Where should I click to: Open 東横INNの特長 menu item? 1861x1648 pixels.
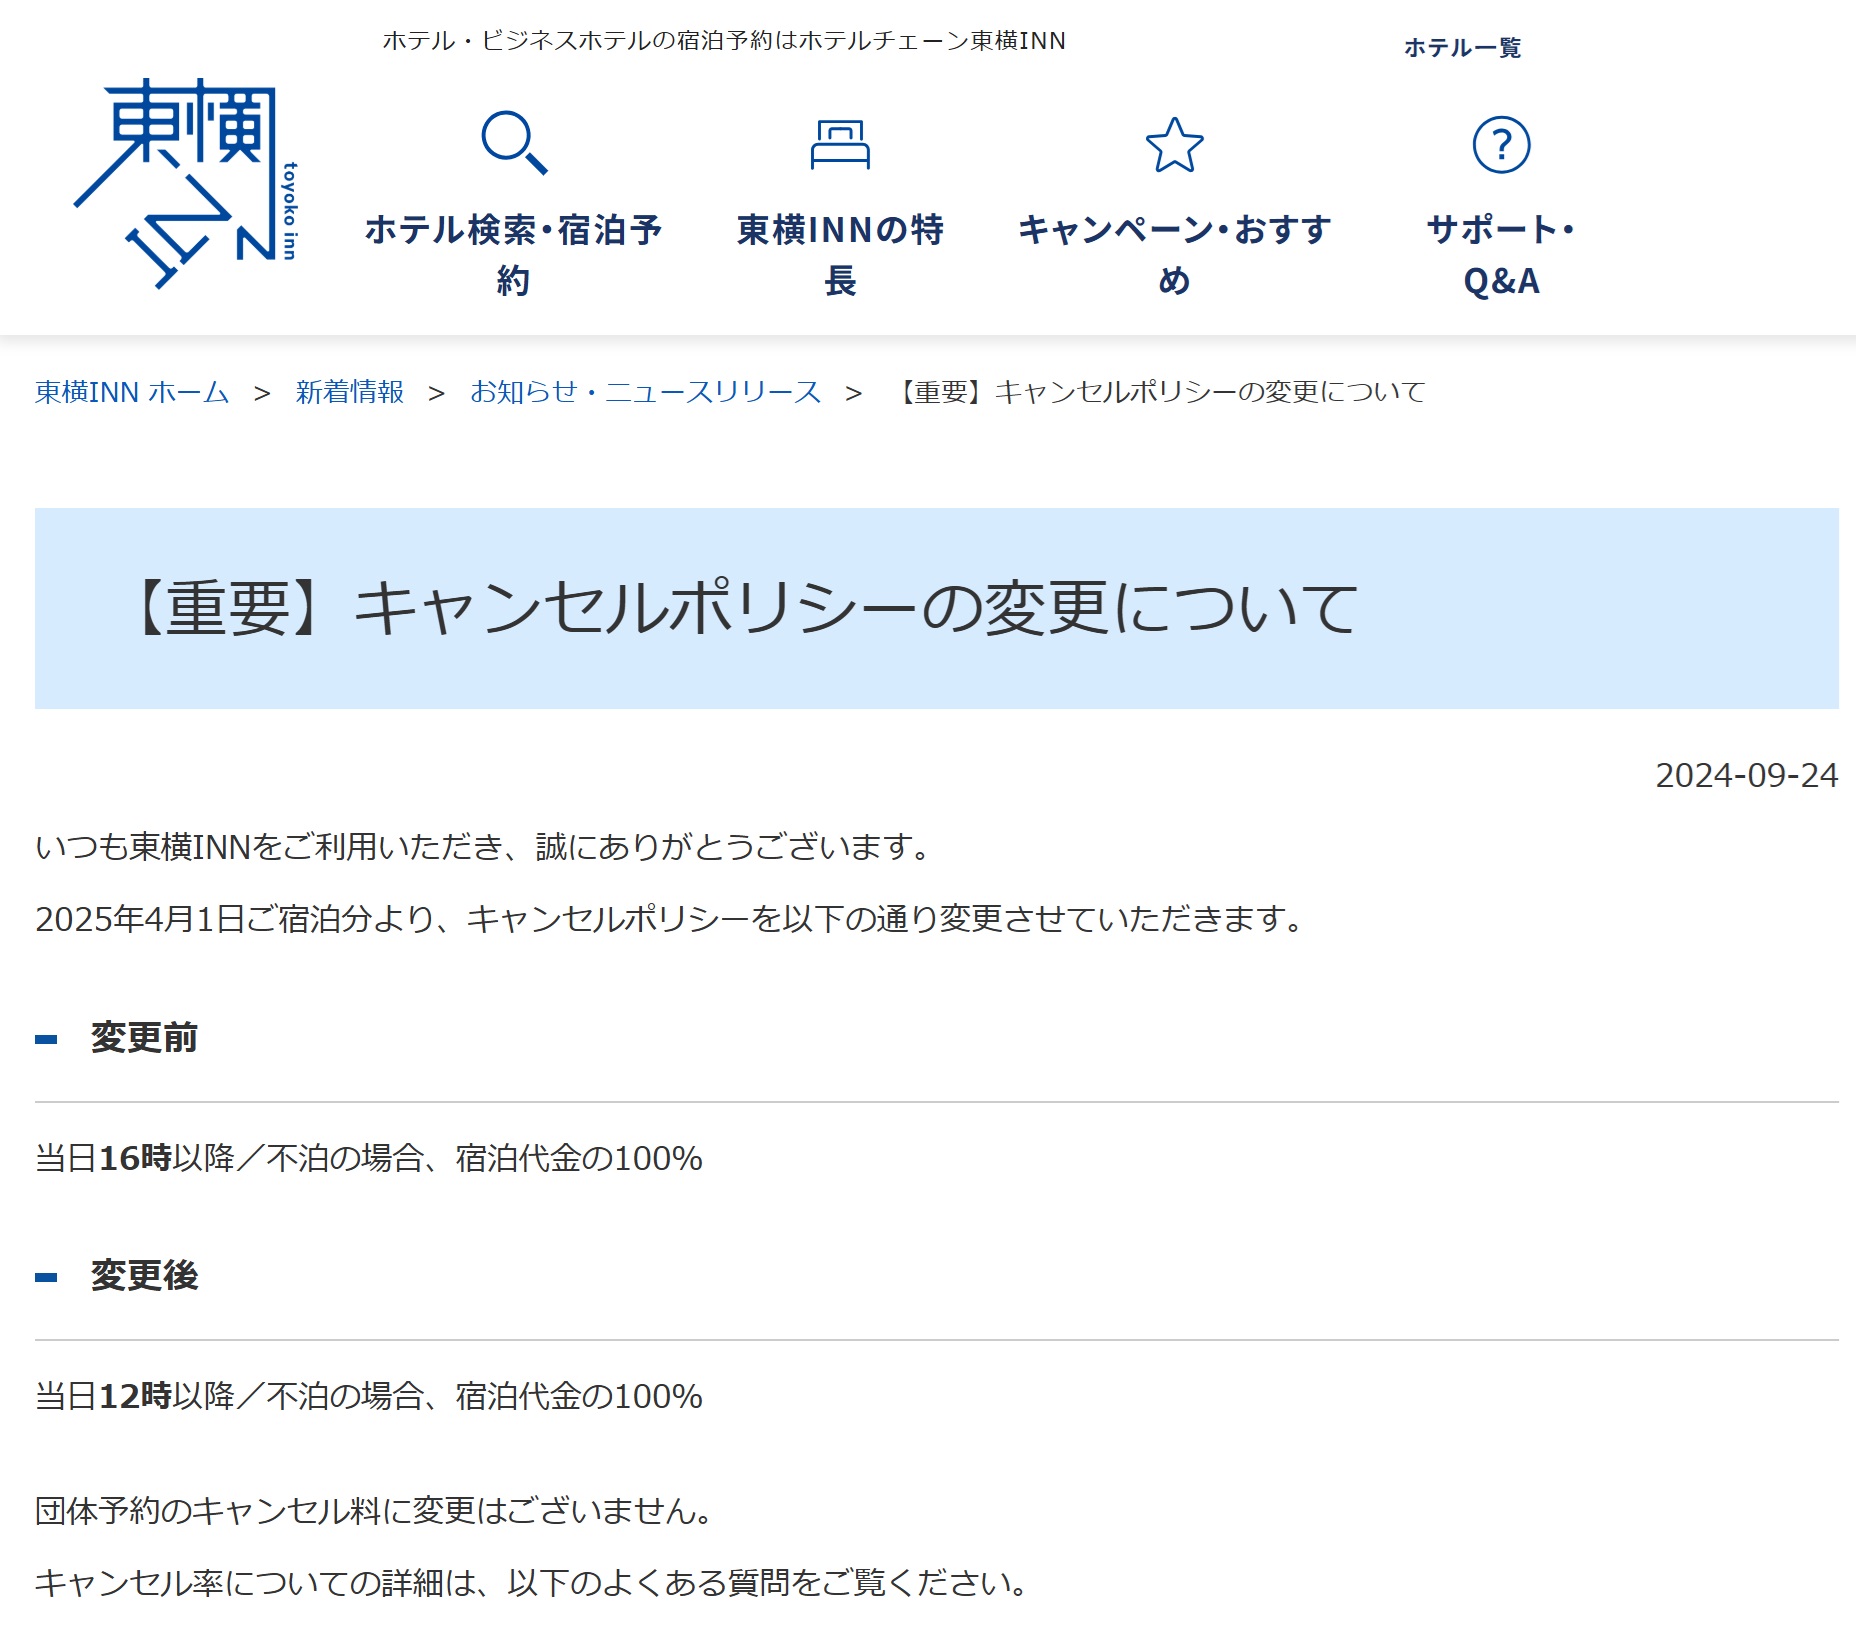(x=840, y=254)
